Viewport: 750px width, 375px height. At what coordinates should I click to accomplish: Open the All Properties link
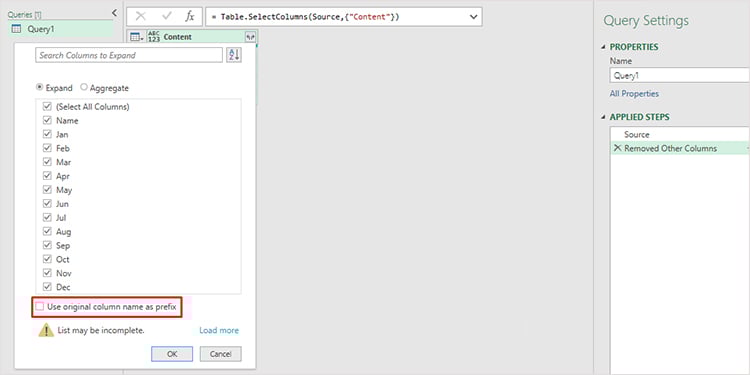(634, 94)
